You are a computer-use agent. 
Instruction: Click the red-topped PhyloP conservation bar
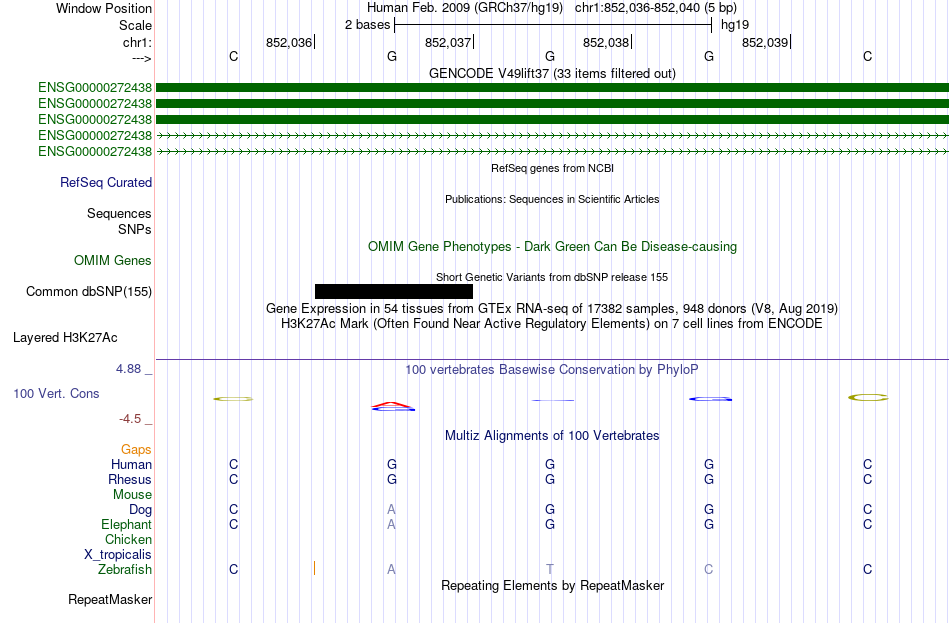coord(393,407)
